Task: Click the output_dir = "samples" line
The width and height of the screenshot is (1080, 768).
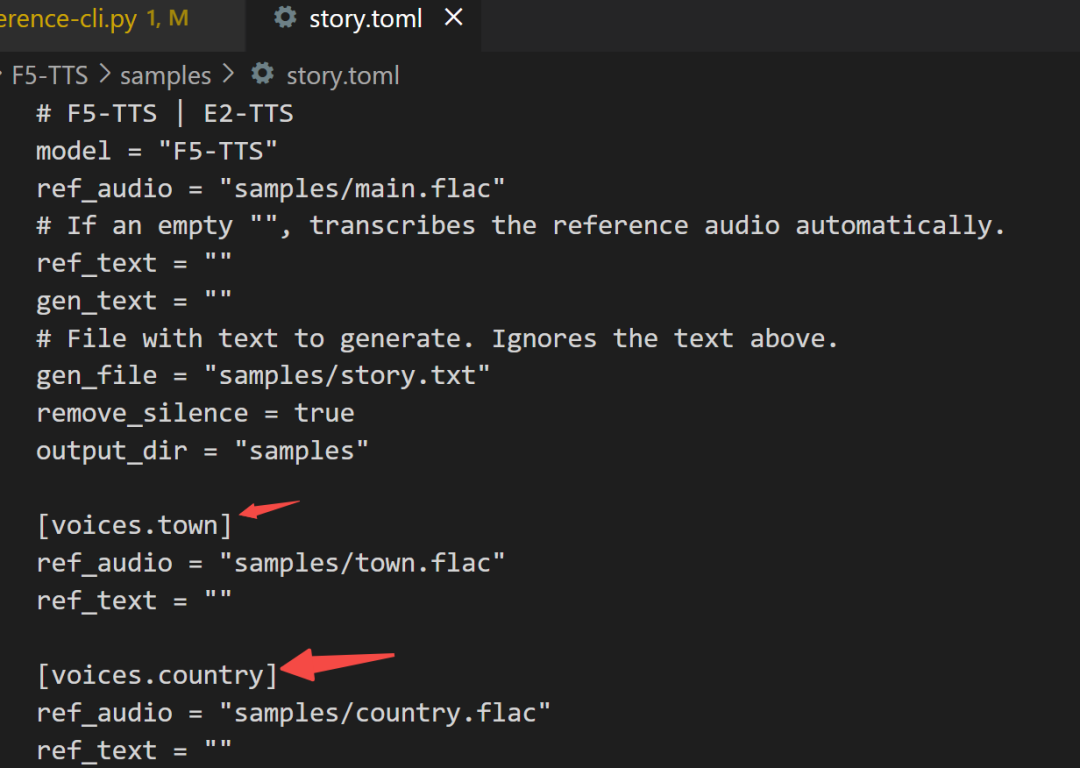Action: 202,450
